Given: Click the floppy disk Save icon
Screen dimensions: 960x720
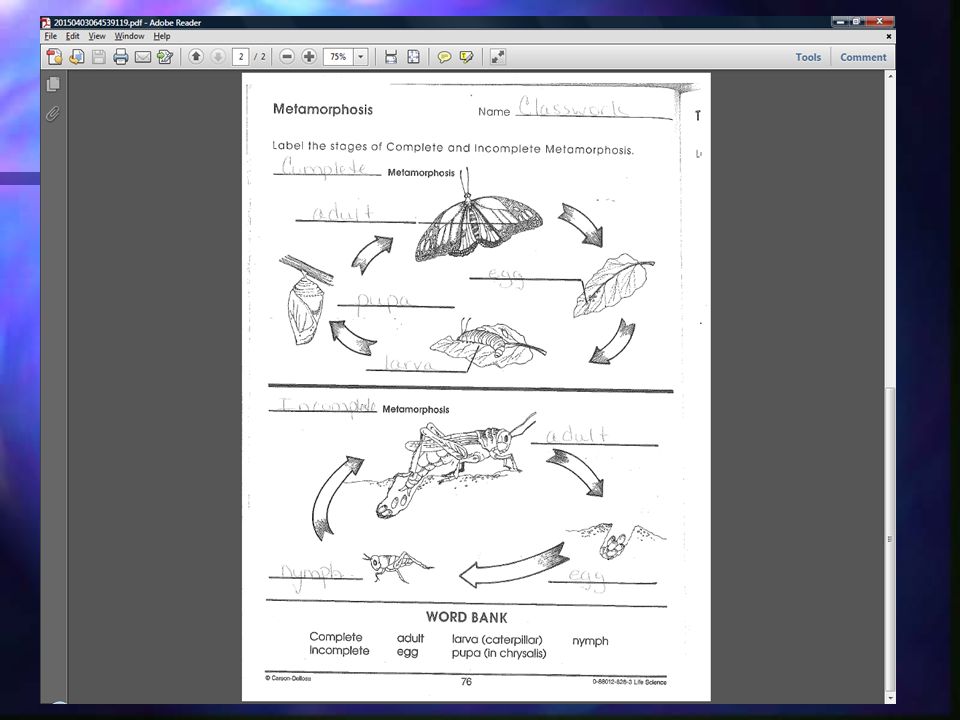Looking at the screenshot, I should [x=99, y=57].
